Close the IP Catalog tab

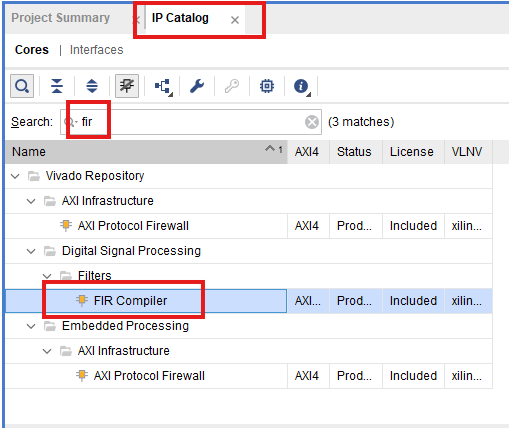[235, 20]
